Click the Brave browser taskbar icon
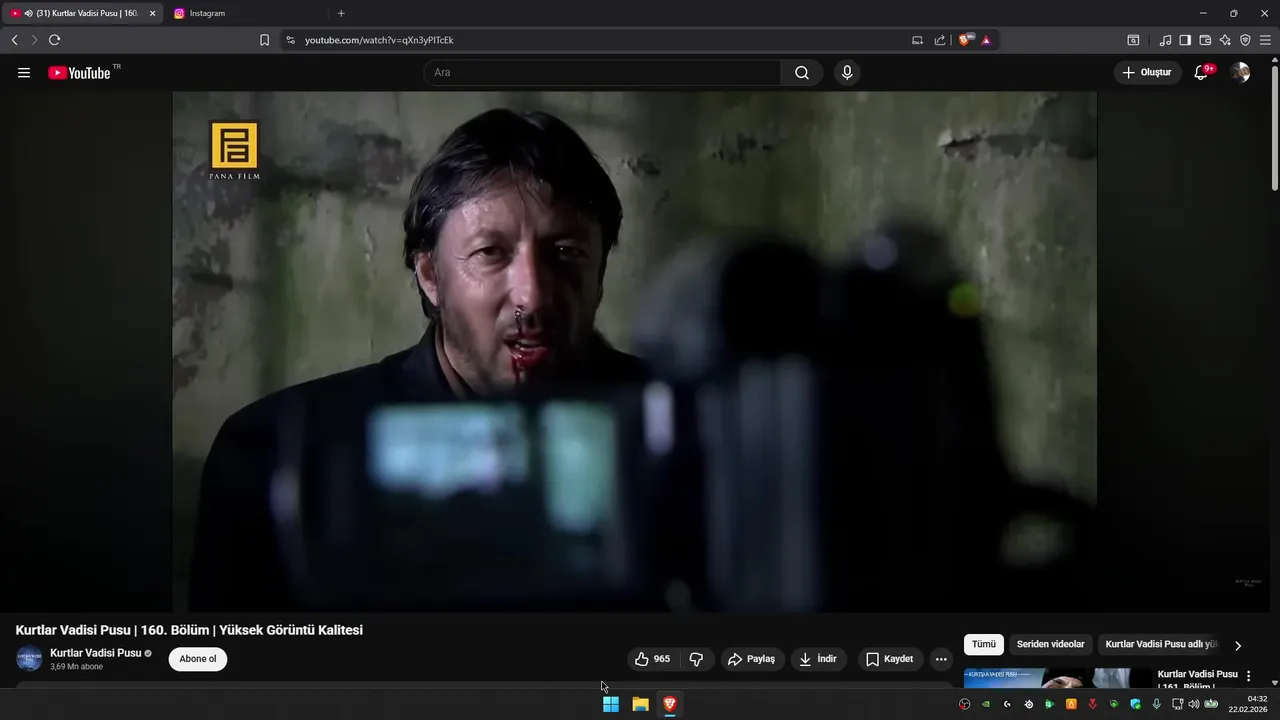The image size is (1280, 720). tap(670, 704)
